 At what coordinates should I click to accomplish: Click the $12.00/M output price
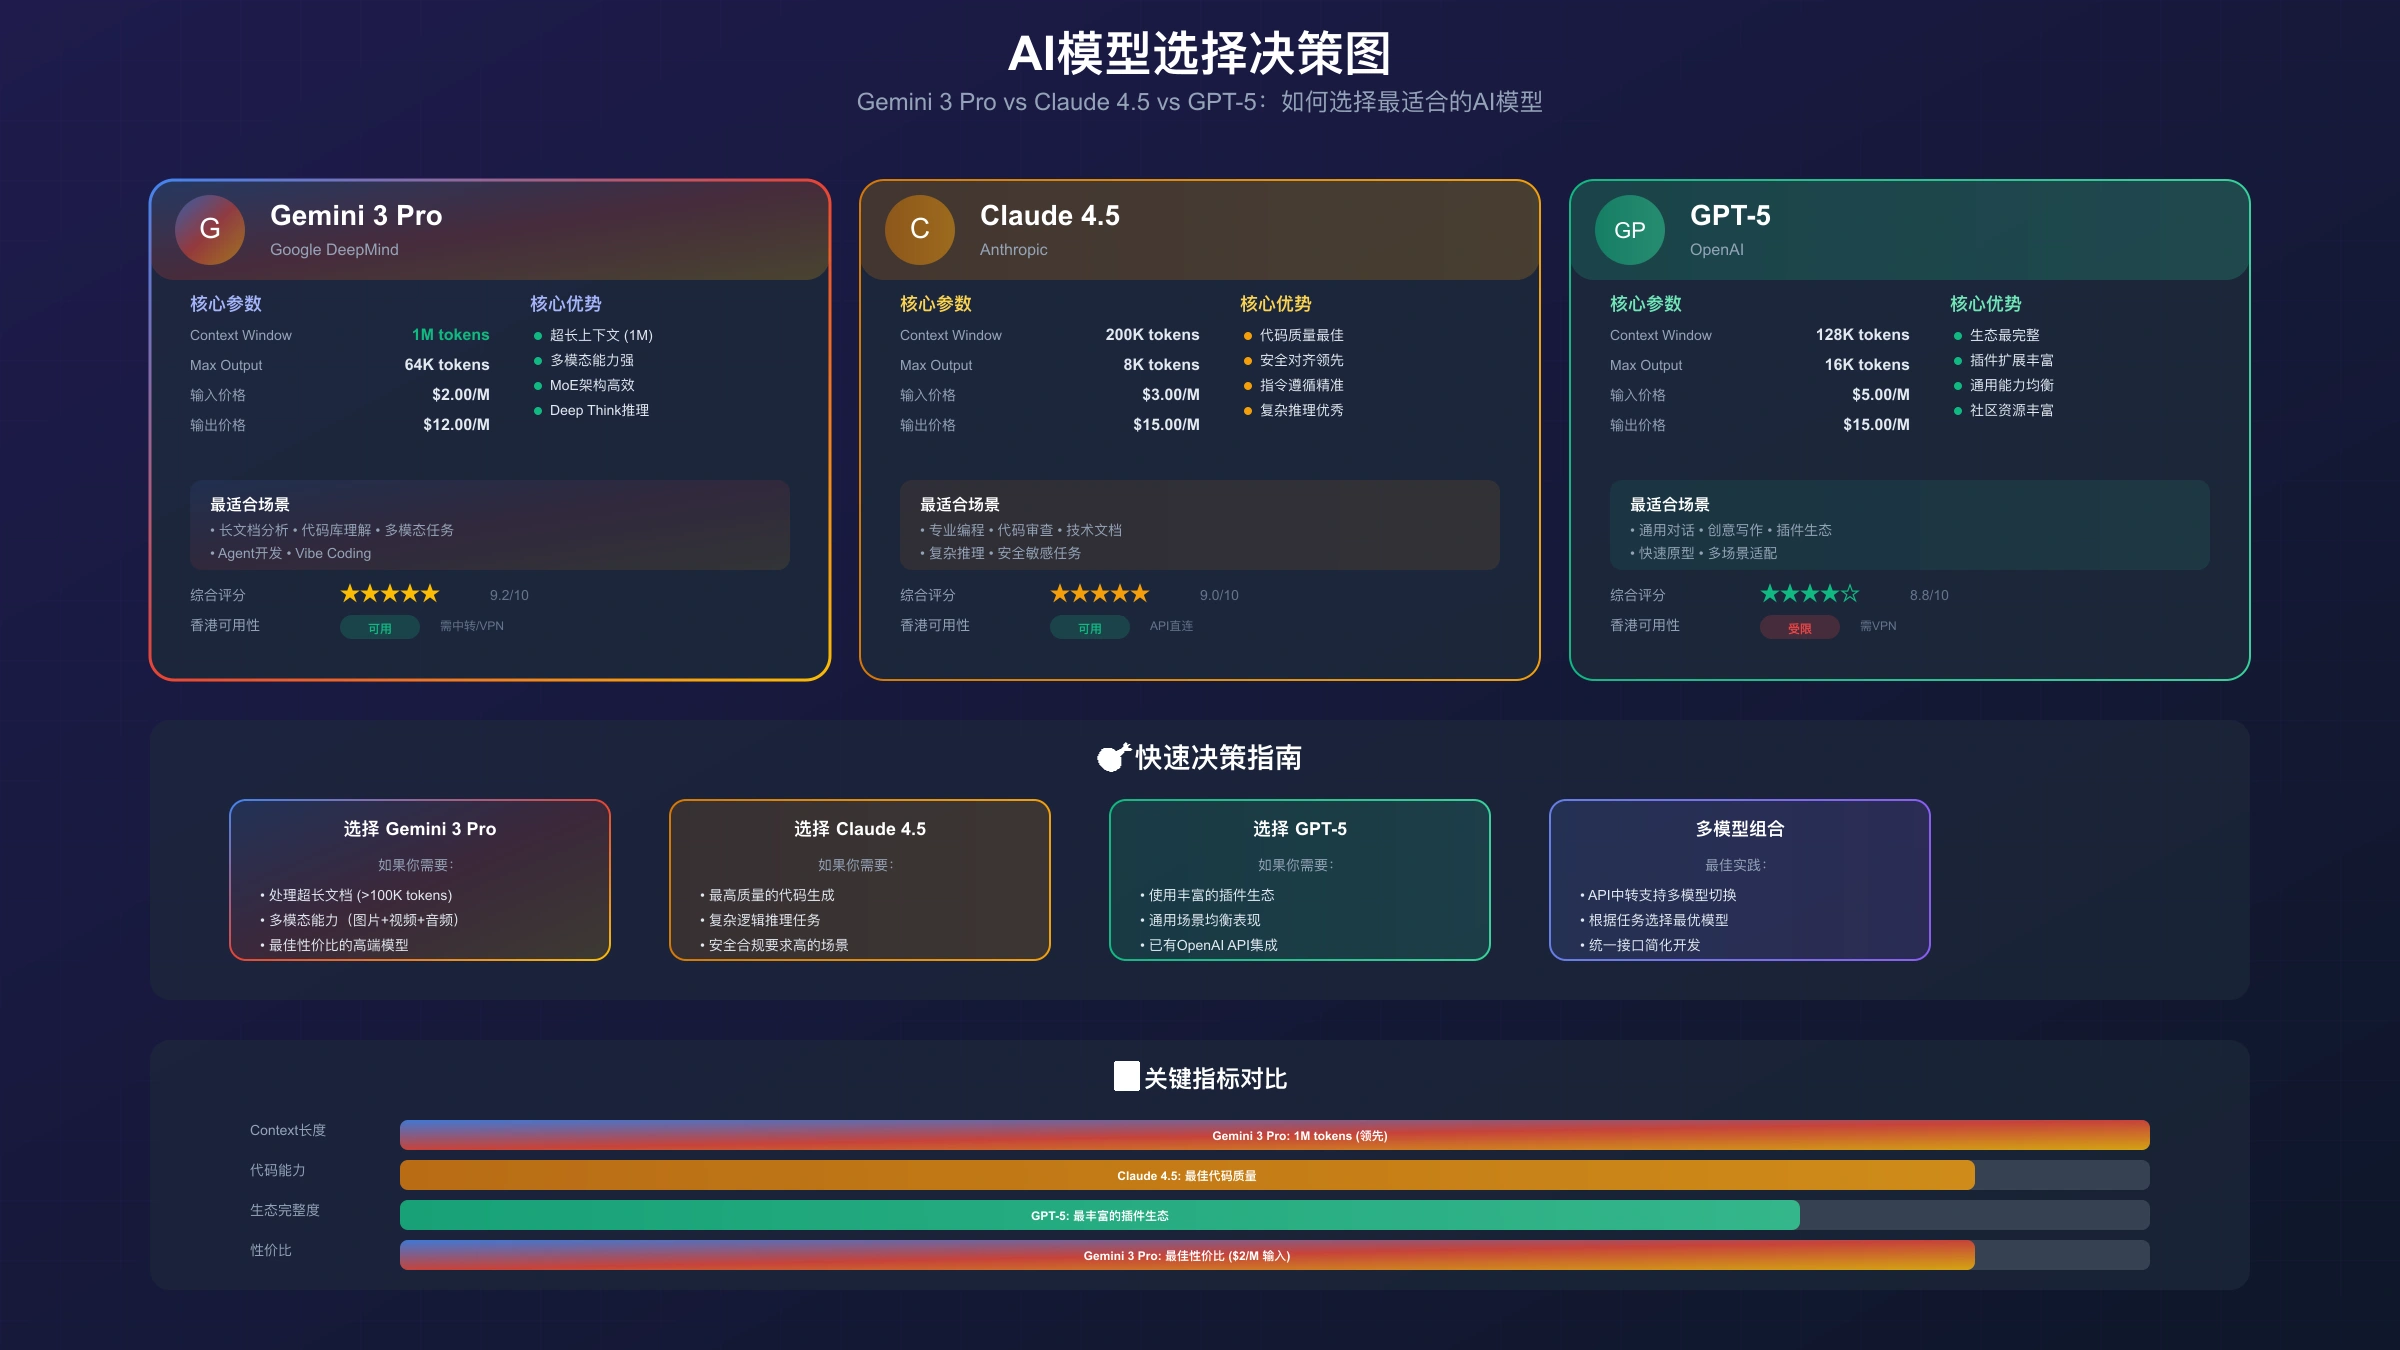point(456,425)
